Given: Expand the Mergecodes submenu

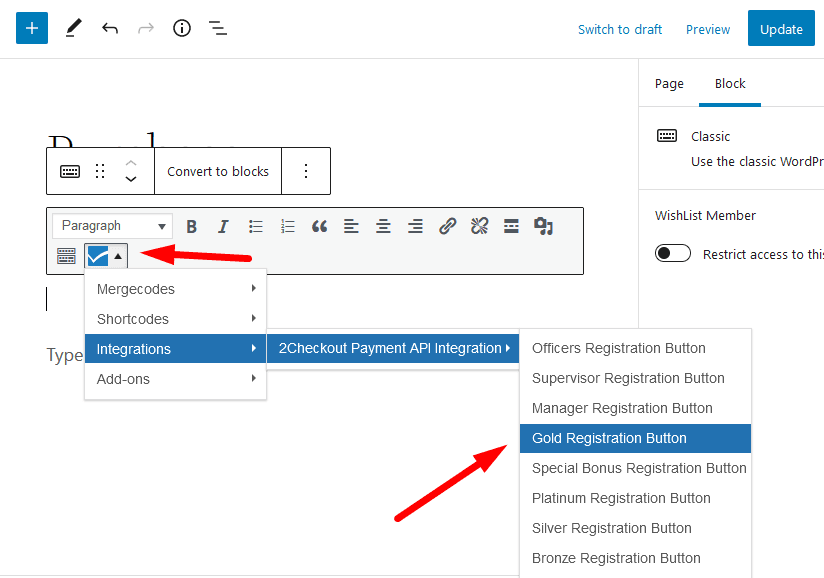Looking at the screenshot, I should tap(176, 289).
